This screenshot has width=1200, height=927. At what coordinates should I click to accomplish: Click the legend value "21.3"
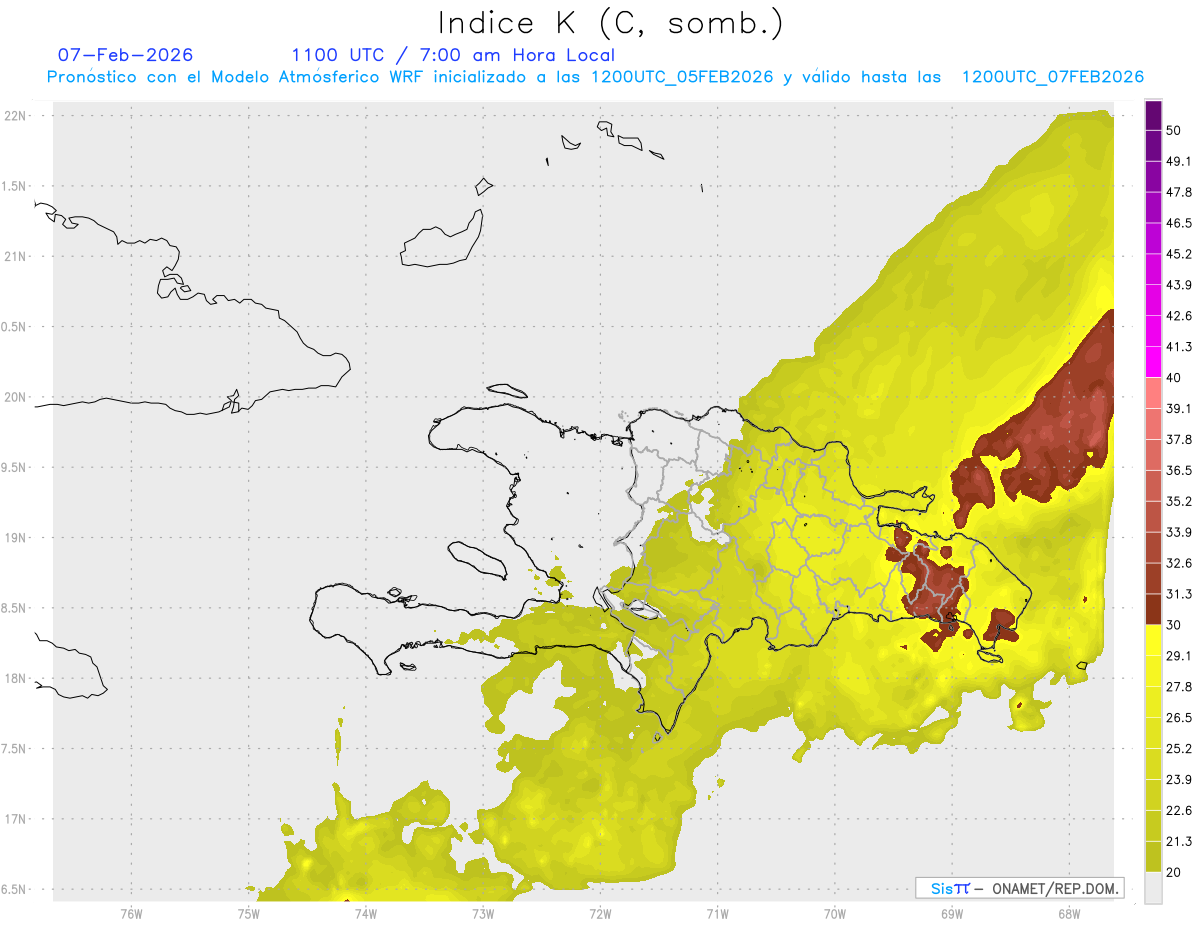tap(1179, 841)
